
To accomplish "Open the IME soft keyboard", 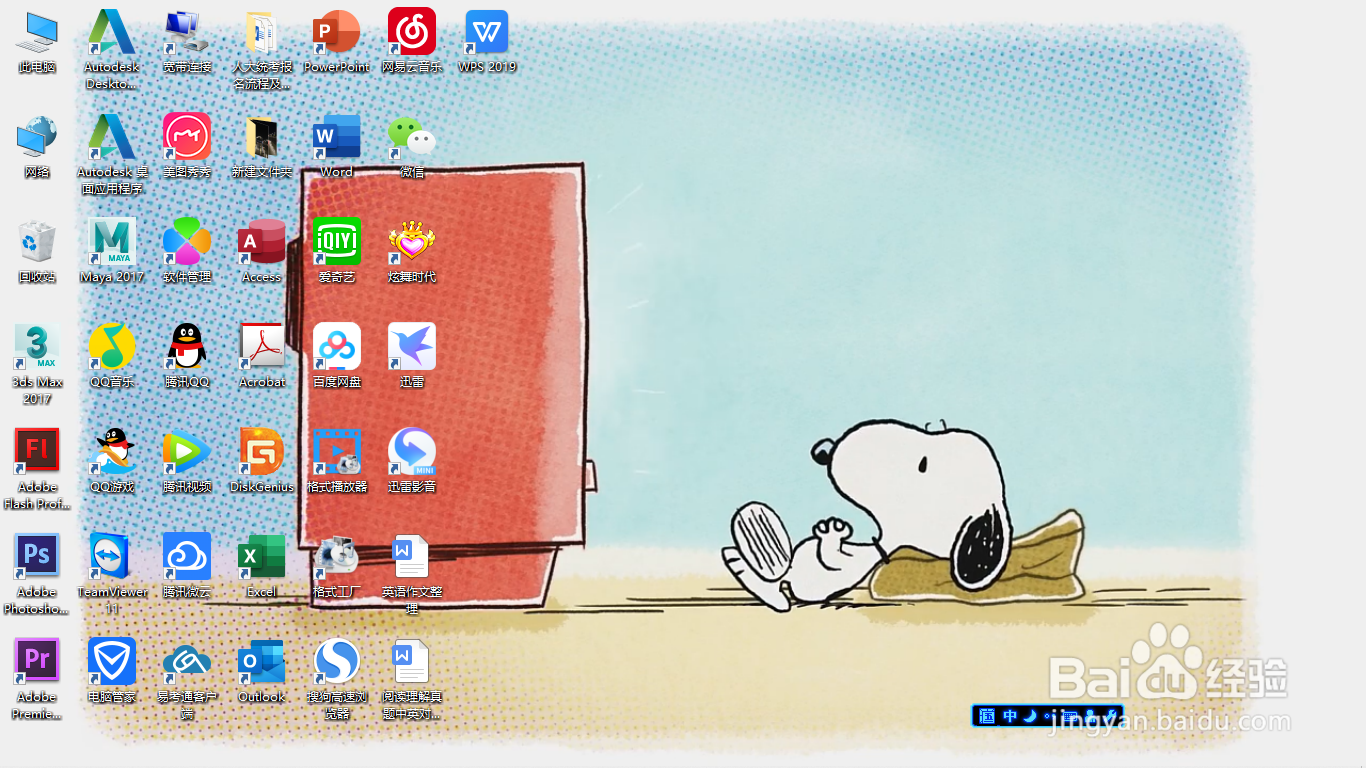I will tap(1070, 716).
